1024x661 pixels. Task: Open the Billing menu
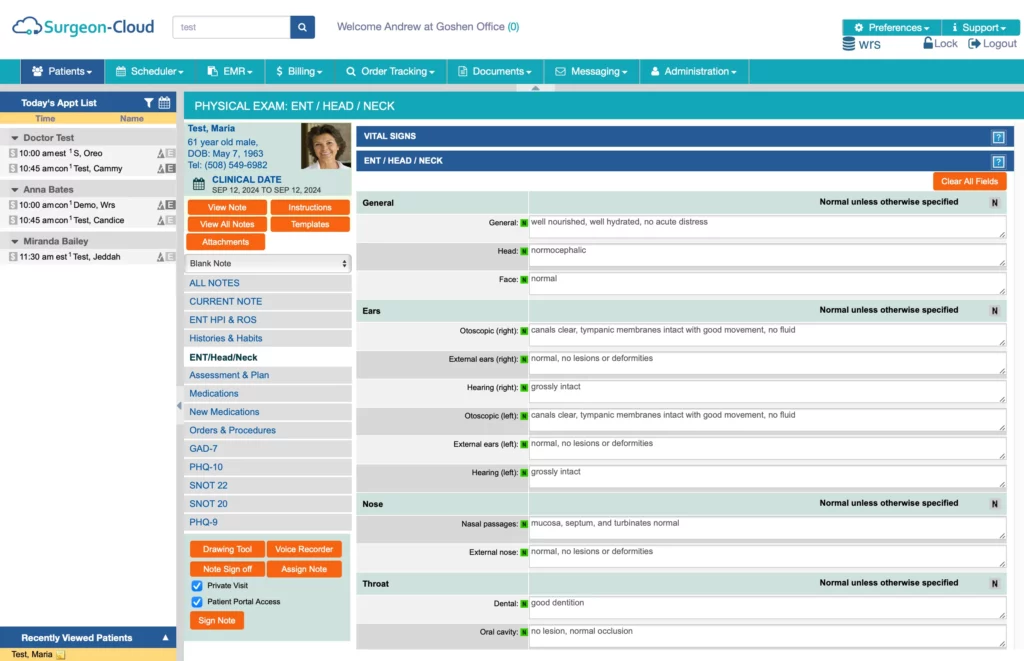click(300, 72)
